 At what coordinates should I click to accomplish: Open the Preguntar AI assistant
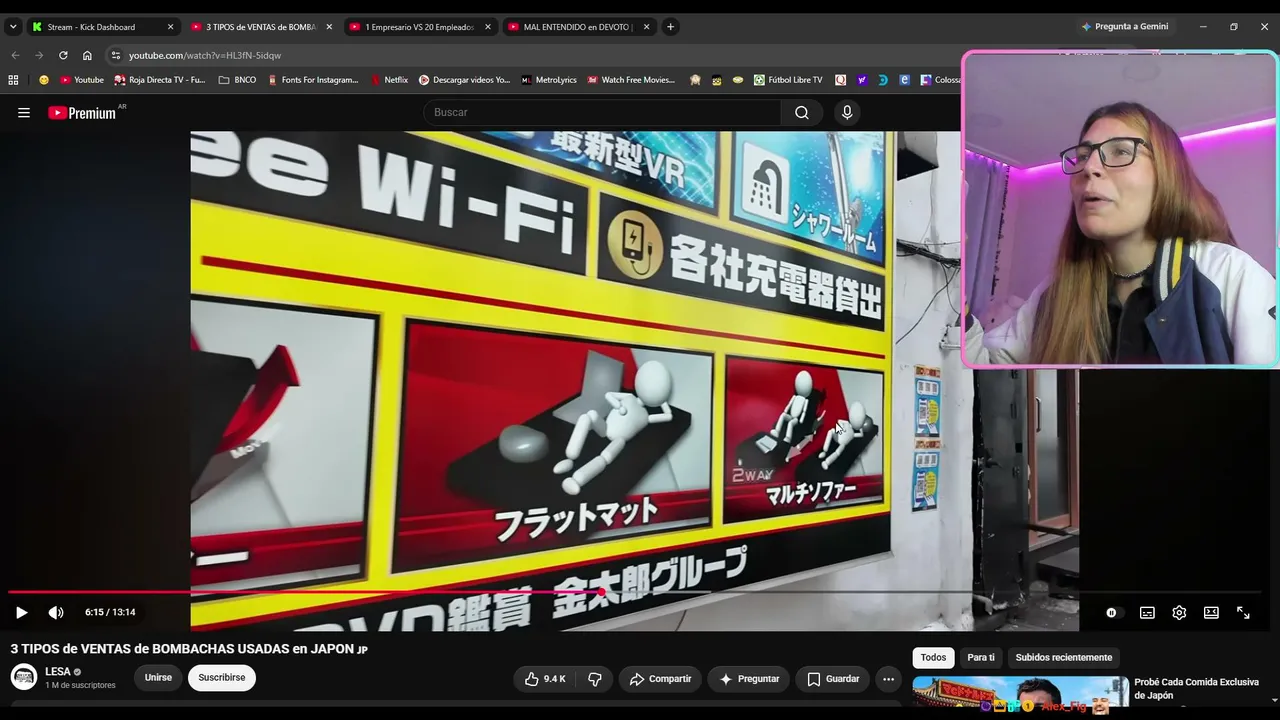pyautogui.click(x=749, y=679)
